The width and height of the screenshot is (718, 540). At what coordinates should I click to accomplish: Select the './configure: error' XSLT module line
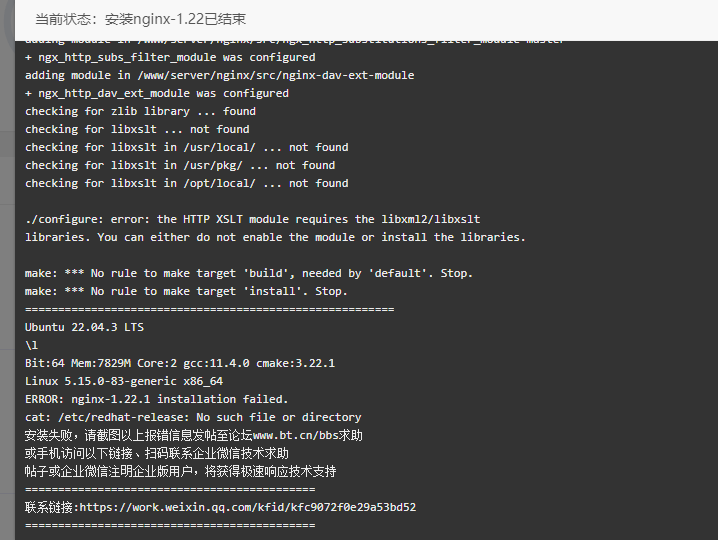[x=253, y=219]
